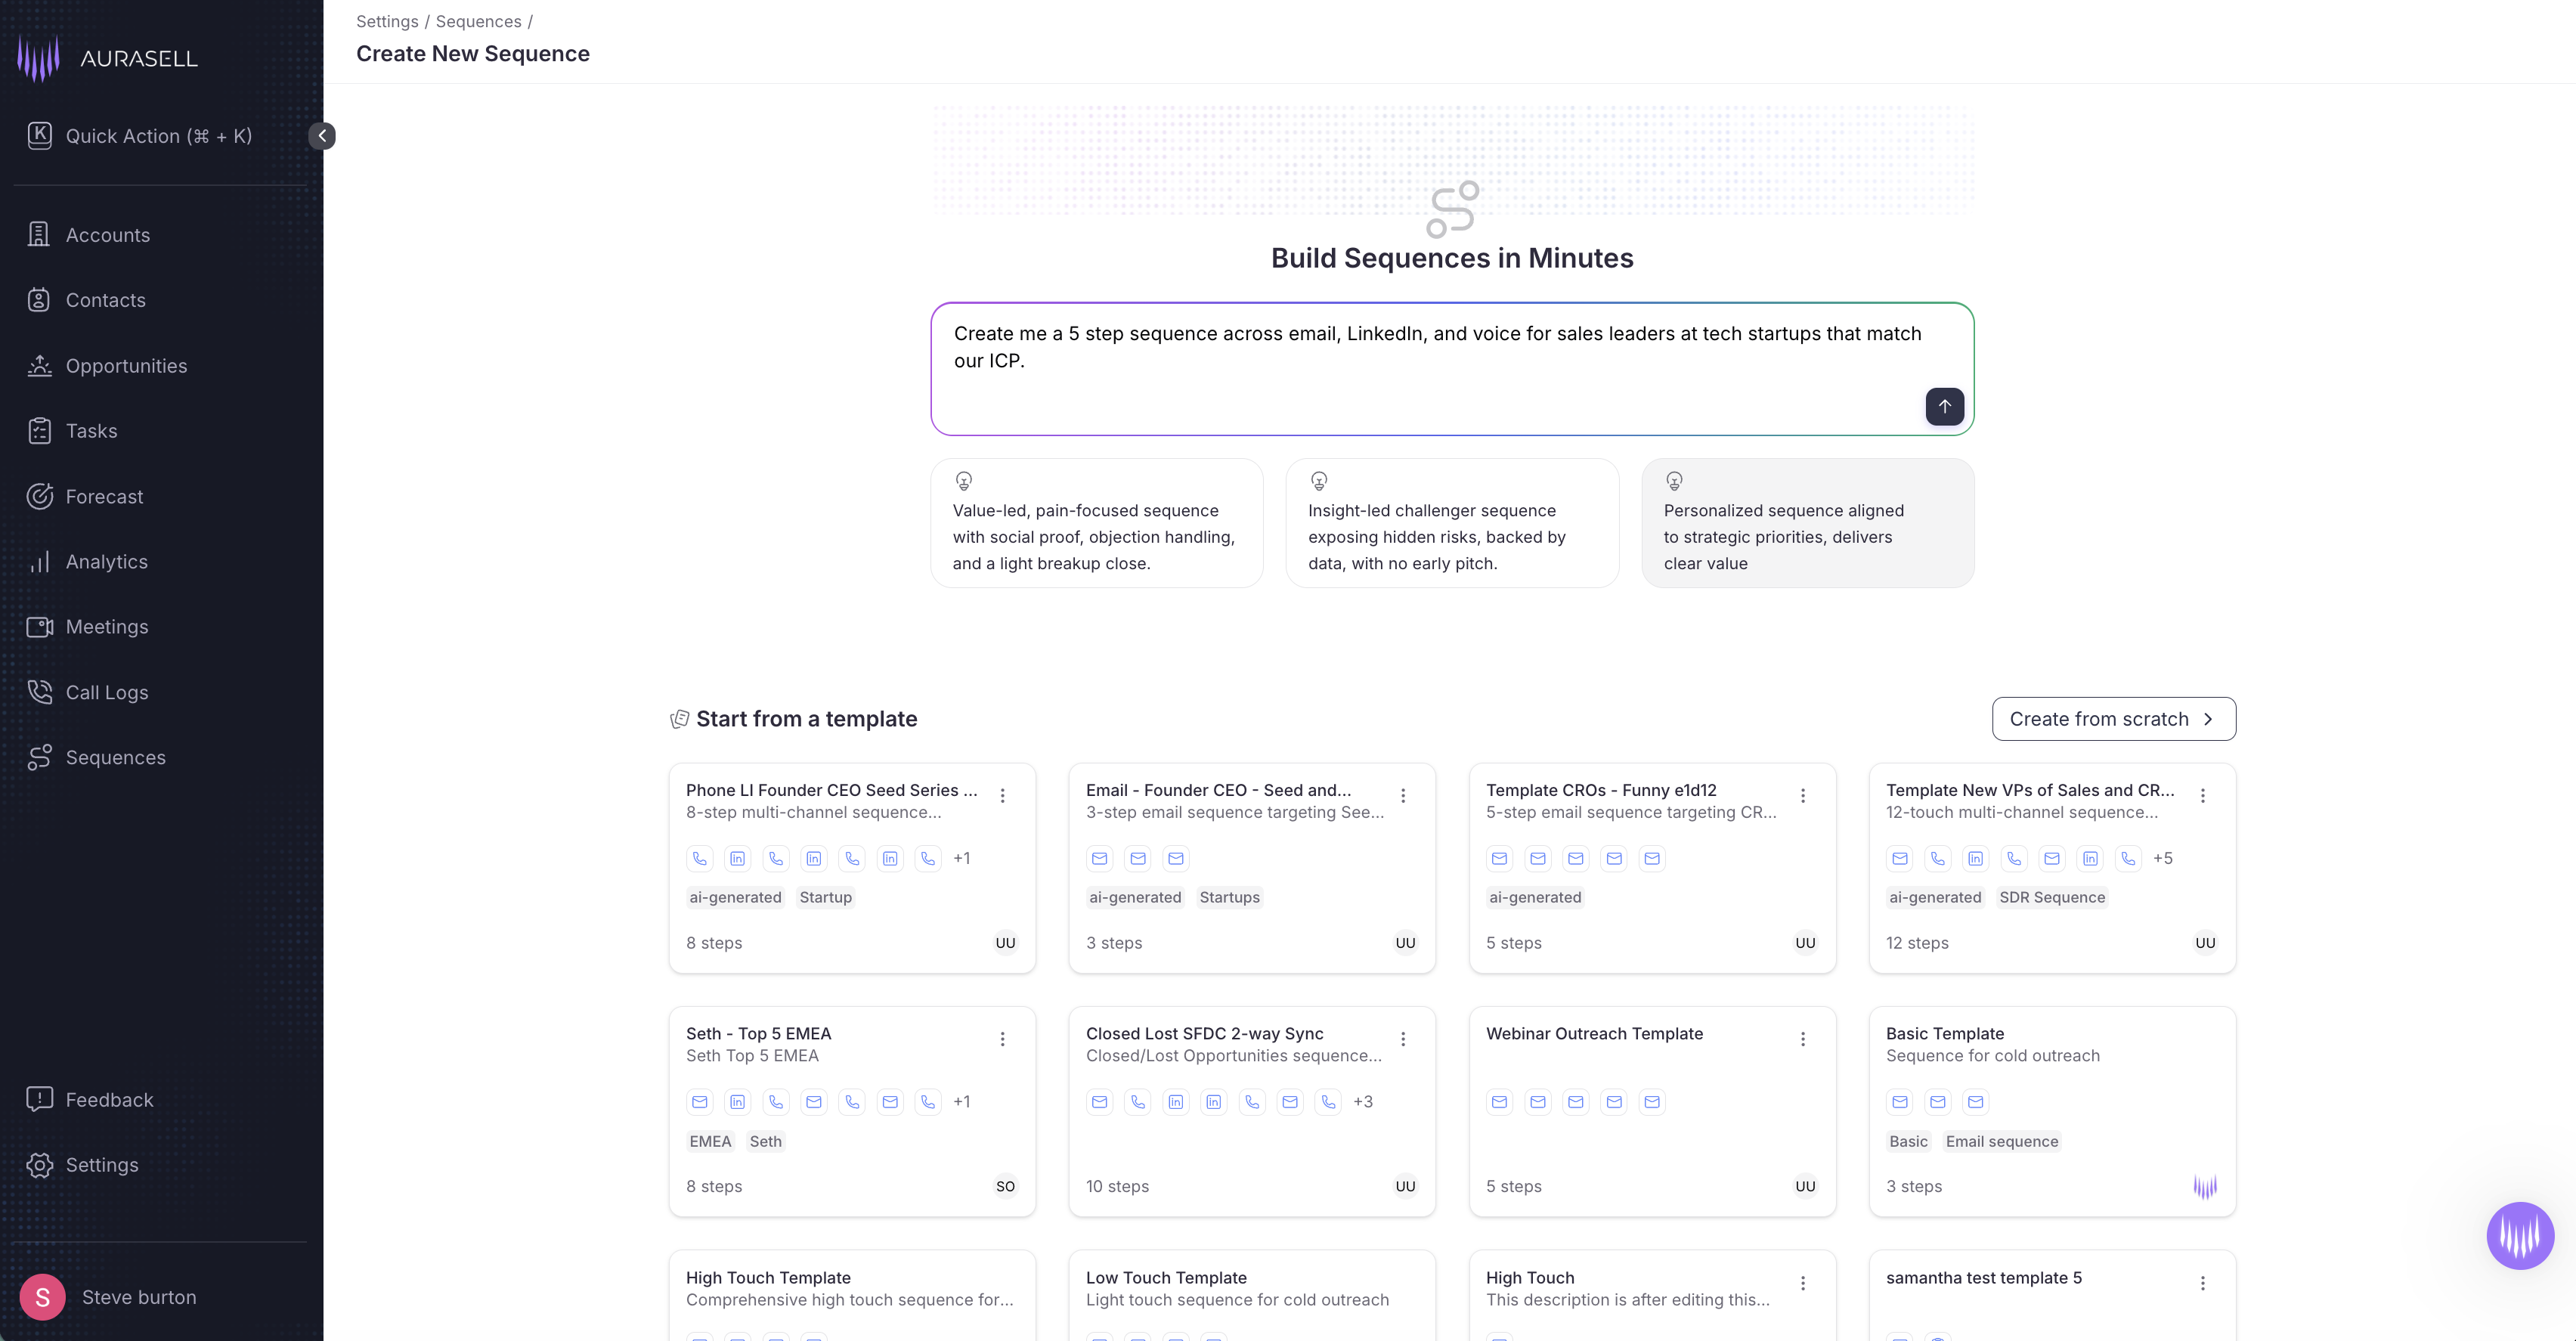Open the Aurasell assistant floating bubble
This screenshot has width=2576, height=1341.
(2519, 1235)
